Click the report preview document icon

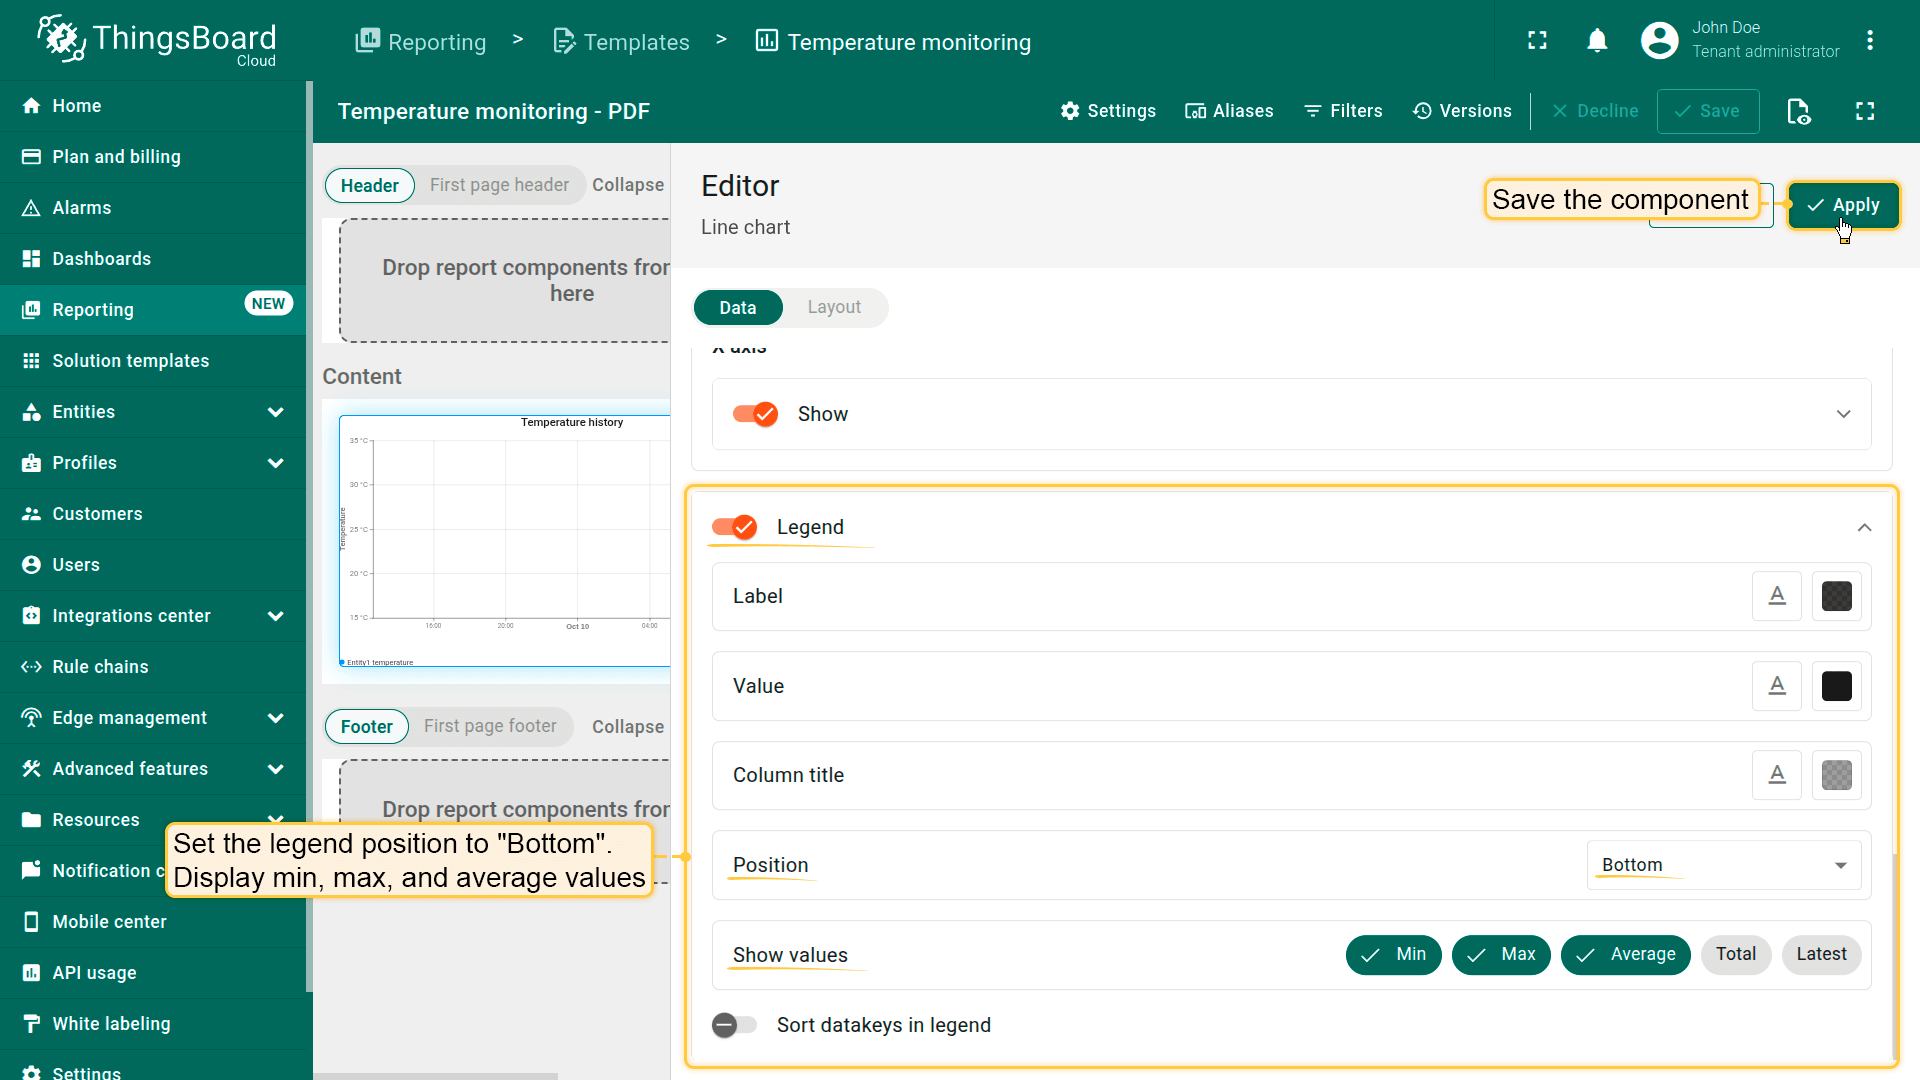[1798, 111]
